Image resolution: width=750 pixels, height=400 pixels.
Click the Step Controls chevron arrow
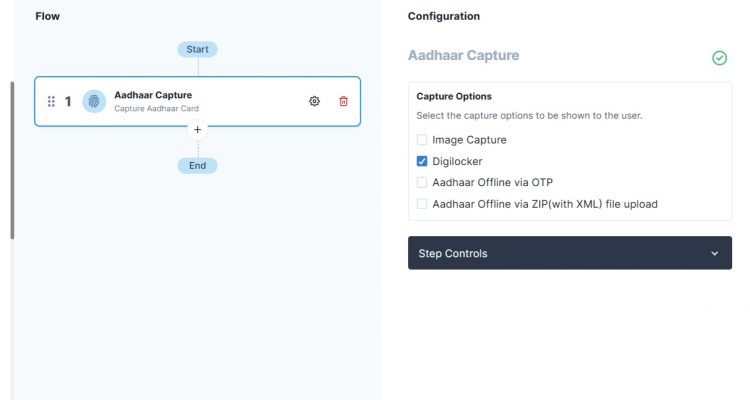715,253
